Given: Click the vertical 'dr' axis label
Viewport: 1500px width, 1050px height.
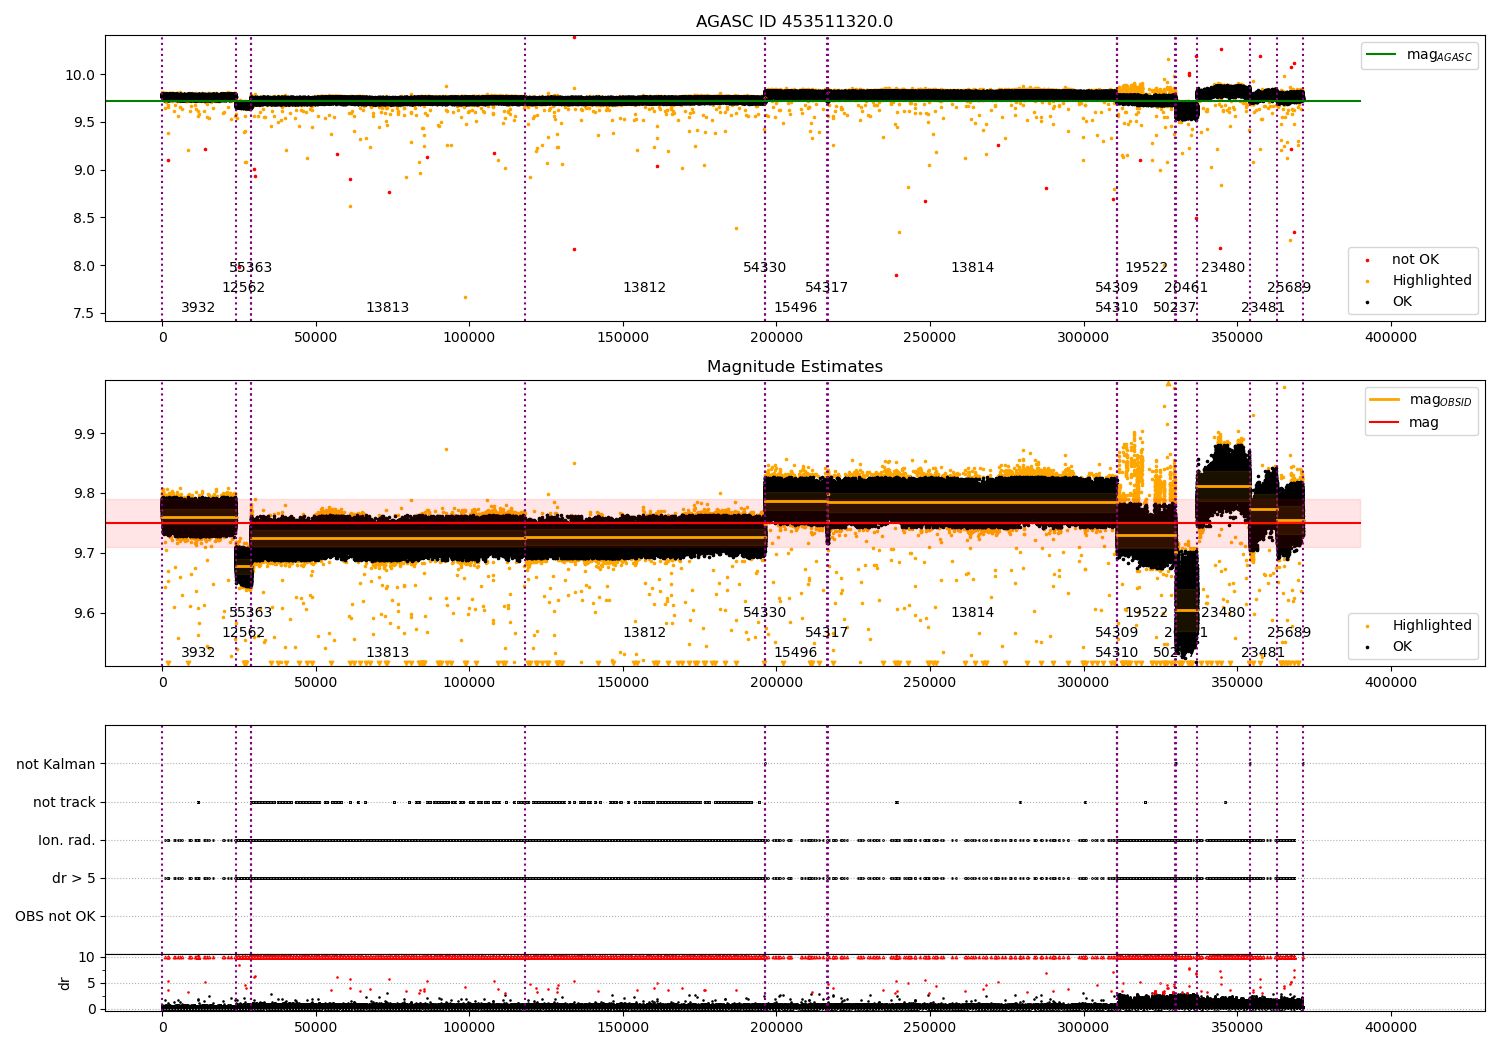Looking at the screenshot, I should (x=65, y=983).
